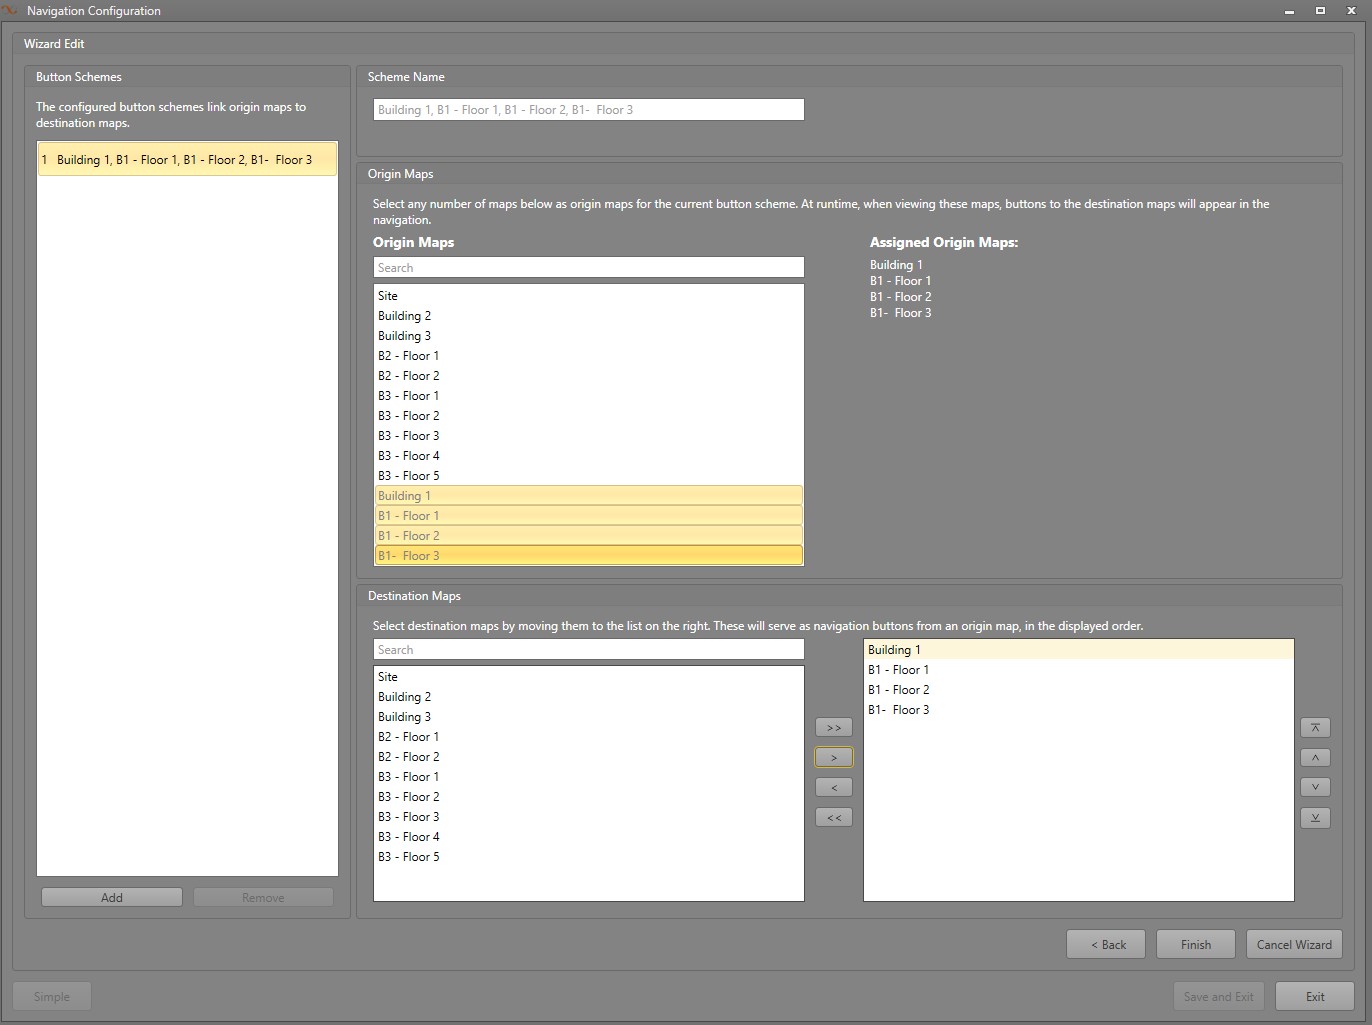This screenshot has width=1372, height=1025.
Task: Click Cancel Wizard button
Action: tap(1294, 945)
